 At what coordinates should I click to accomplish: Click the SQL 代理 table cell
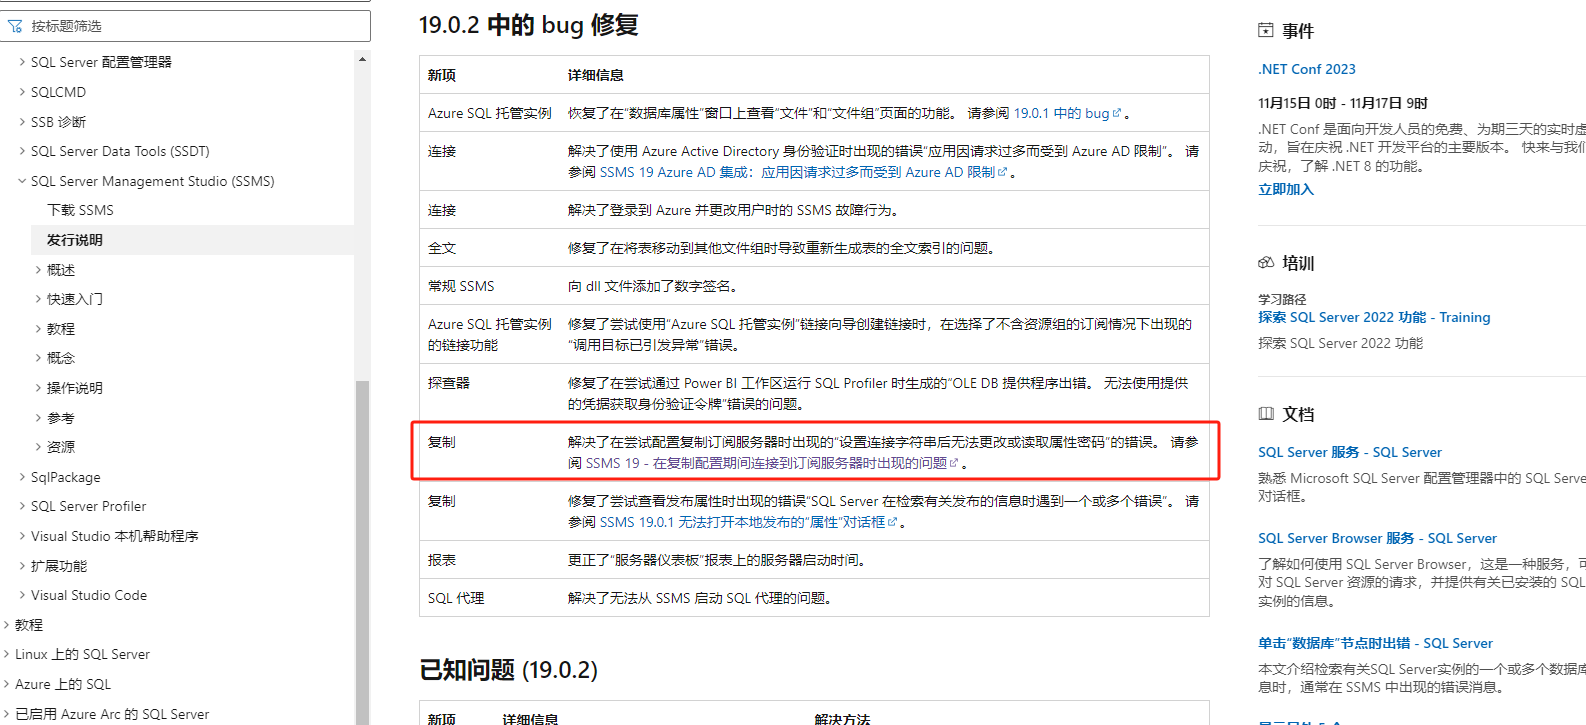click(x=456, y=598)
